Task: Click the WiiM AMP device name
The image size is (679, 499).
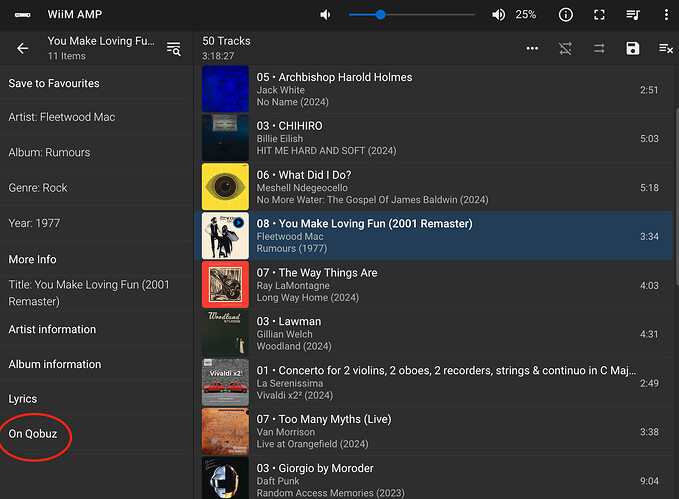Action: pos(74,14)
